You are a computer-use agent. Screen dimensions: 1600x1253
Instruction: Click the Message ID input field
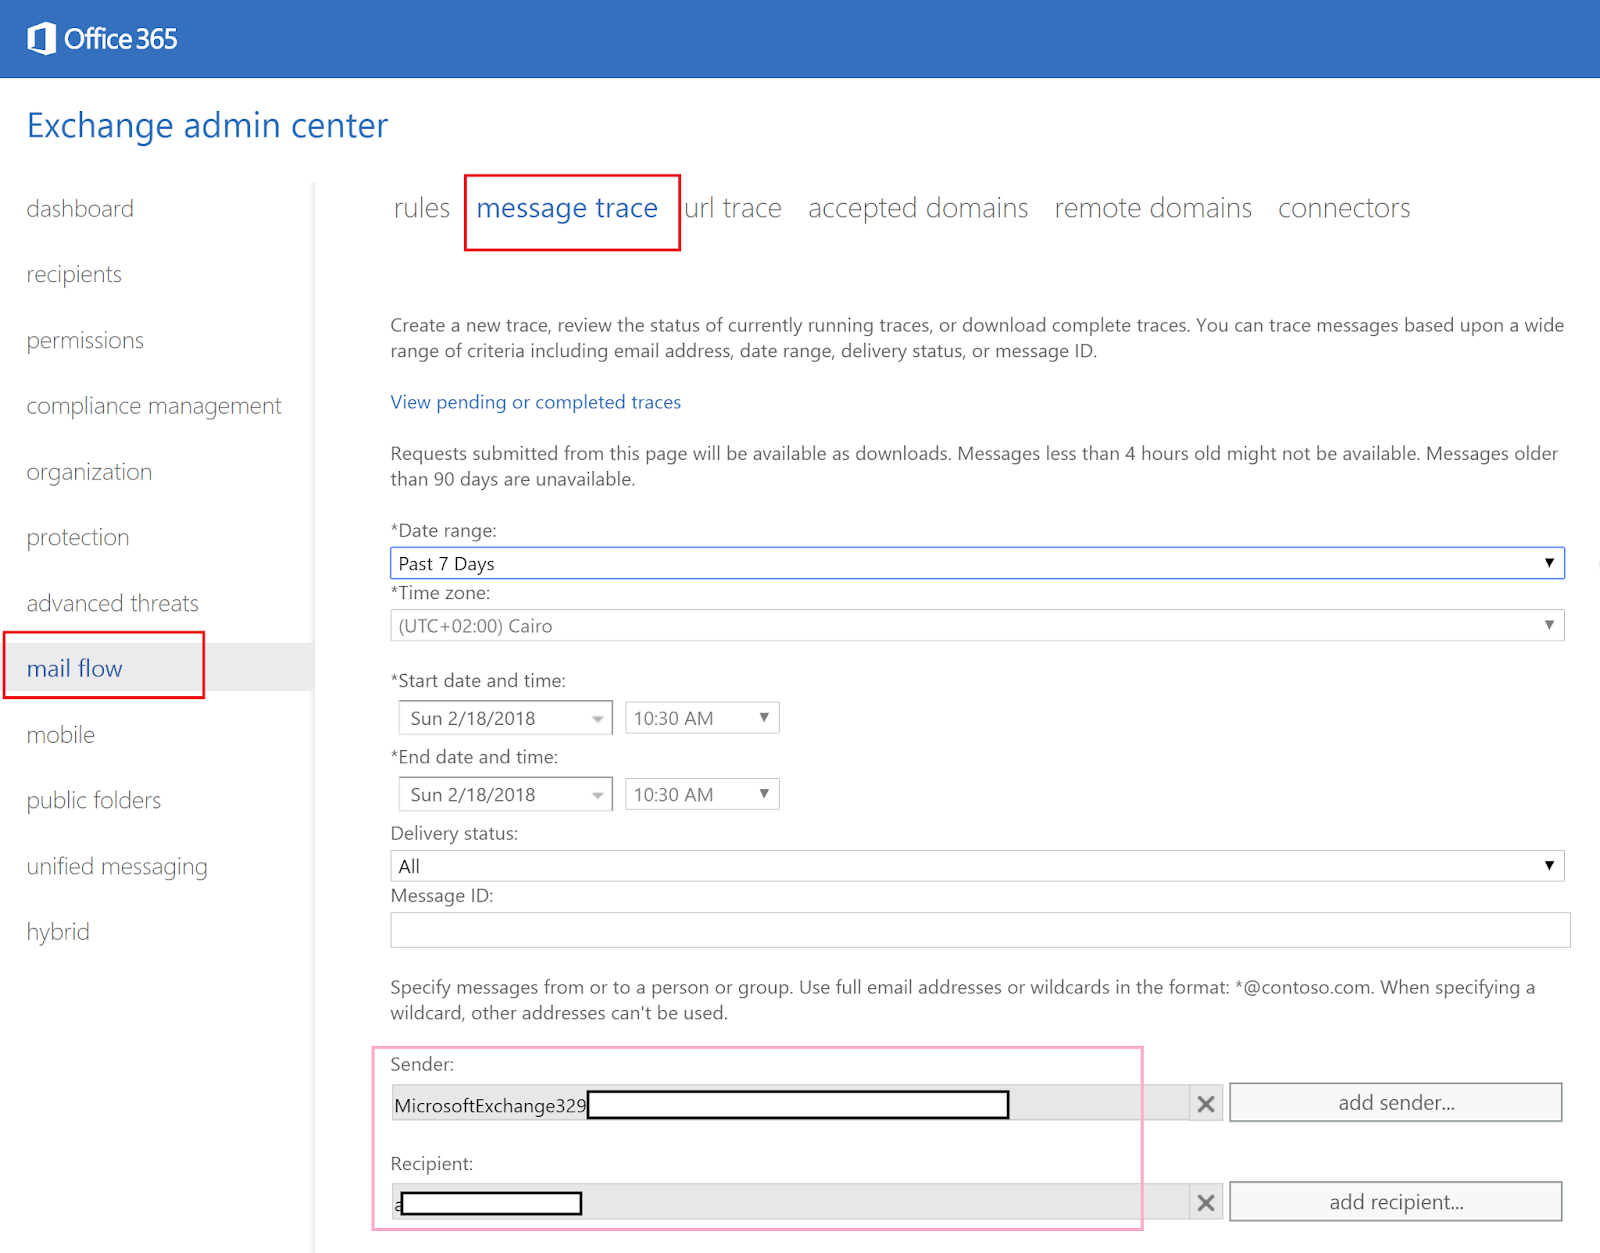pyautogui.click(x=980, y=930)
